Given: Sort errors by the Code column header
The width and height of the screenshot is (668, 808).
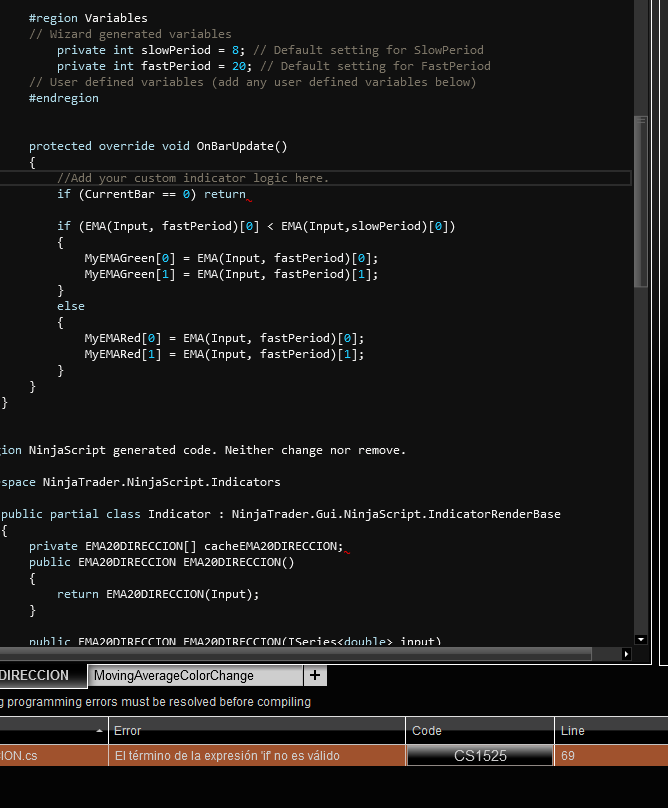Looking at the screenshot, I should click(x=479, y=731).
